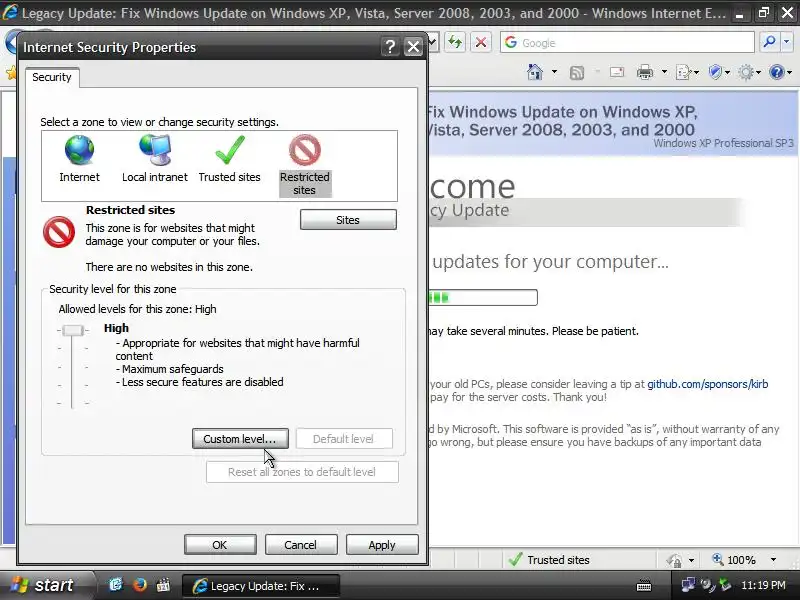This screenshot has width=800, height=600.
Task: Switch to the Security tab
Action: pos(52,77)
